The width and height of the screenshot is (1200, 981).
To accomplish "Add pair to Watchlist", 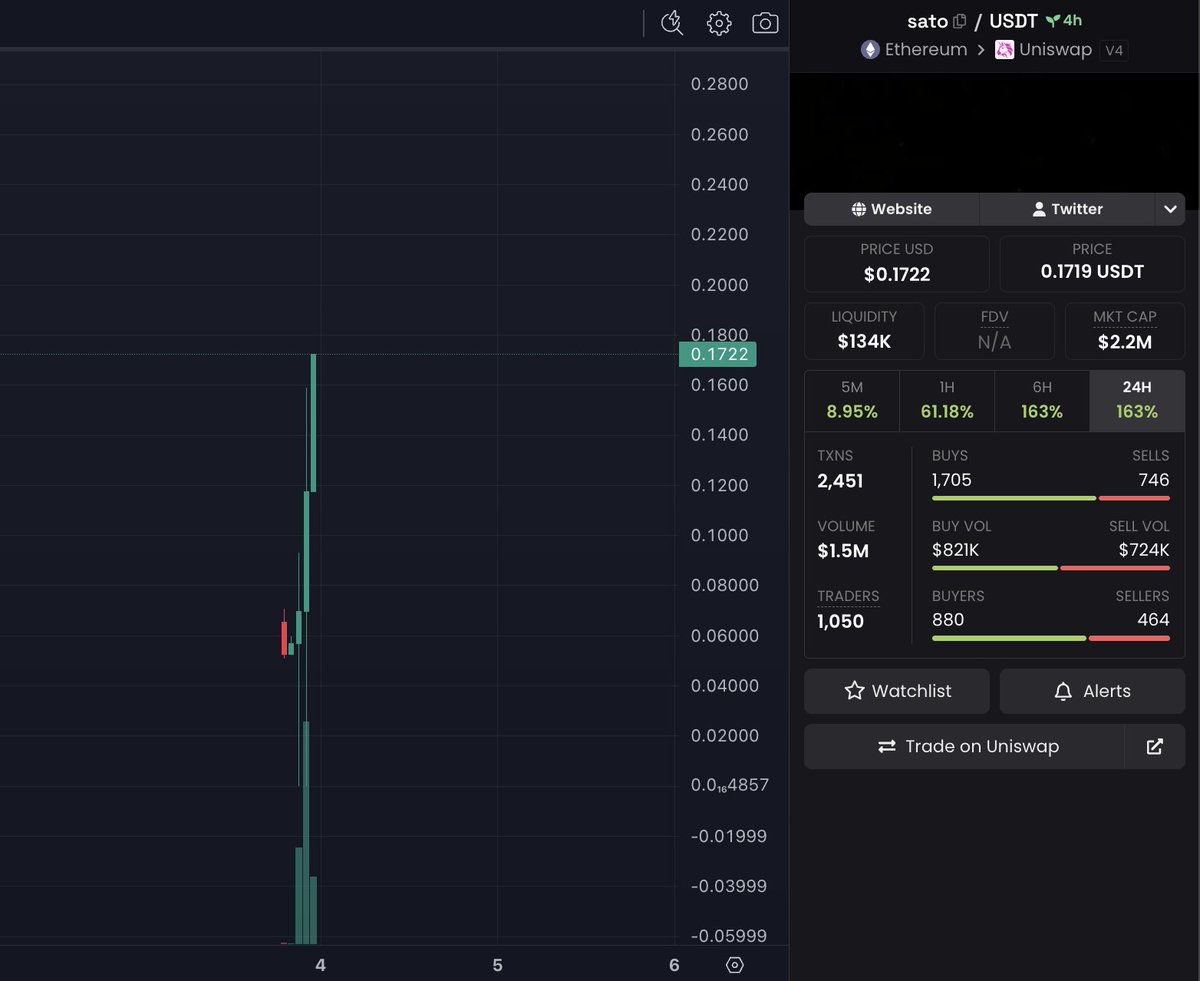I will [897, 691].
